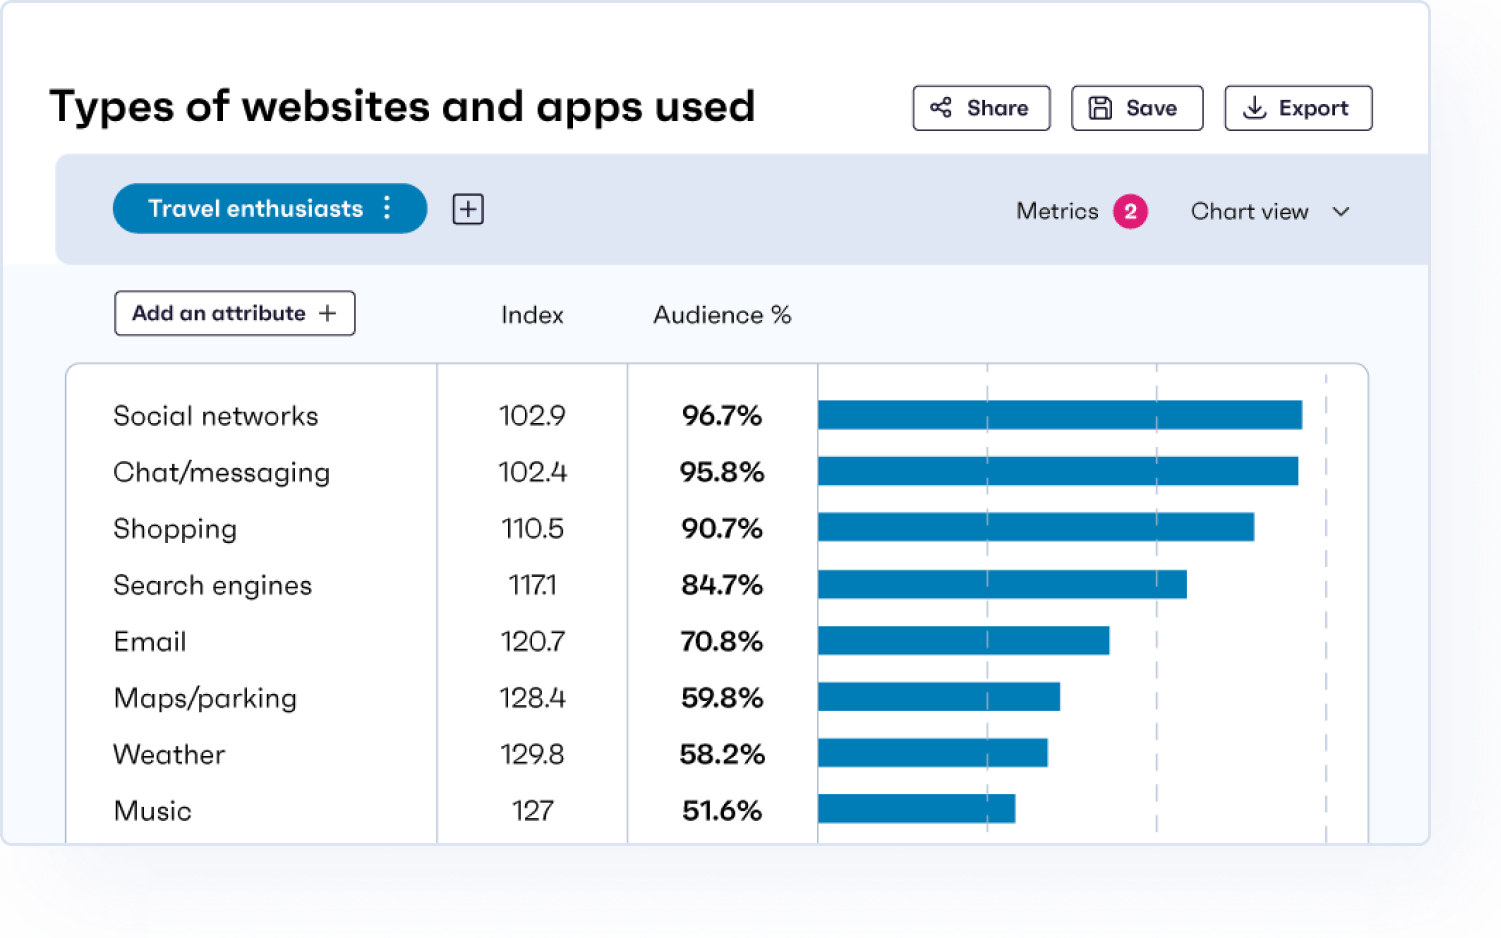Click Add an attribute
Viewport: 1501px width, 938px height.
coord(234,313)
